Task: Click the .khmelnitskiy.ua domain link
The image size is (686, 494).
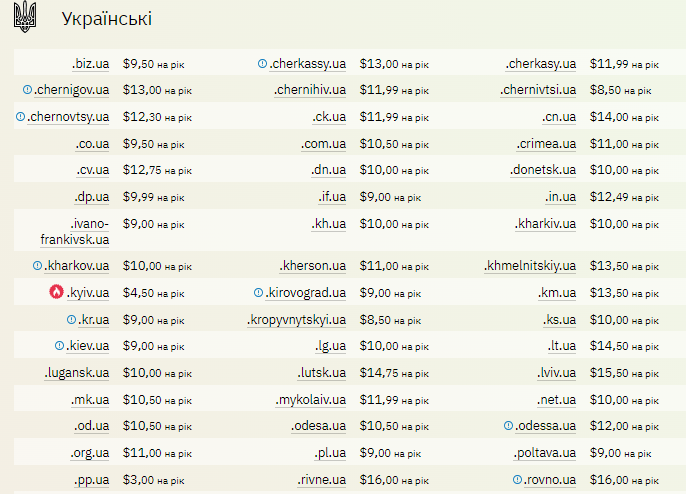Action: [x=530, y=266]
